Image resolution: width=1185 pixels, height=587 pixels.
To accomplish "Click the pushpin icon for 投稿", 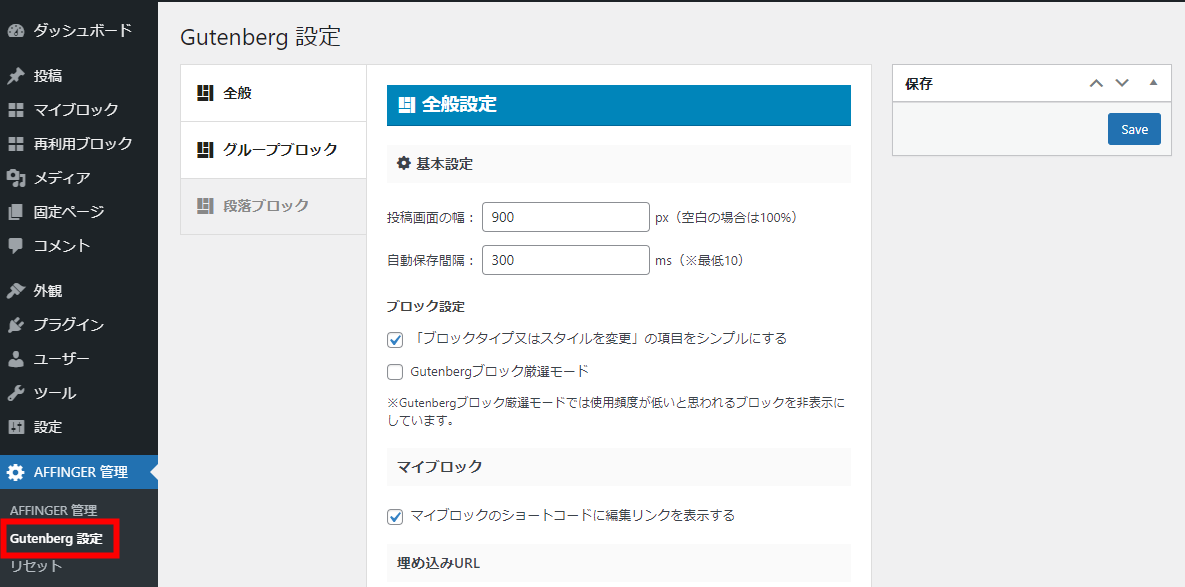I will (16, 76).
